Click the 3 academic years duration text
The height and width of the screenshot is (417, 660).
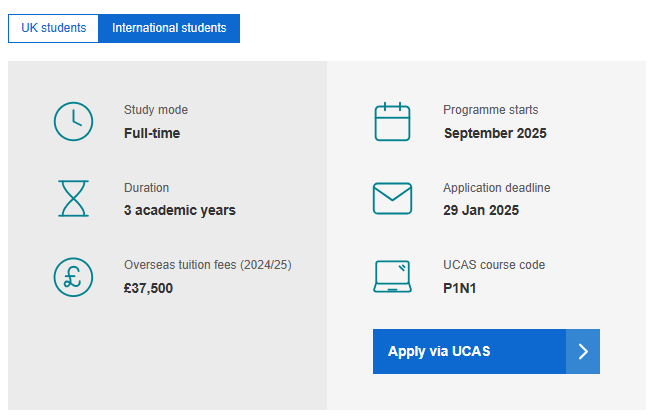tap(180, 210)
